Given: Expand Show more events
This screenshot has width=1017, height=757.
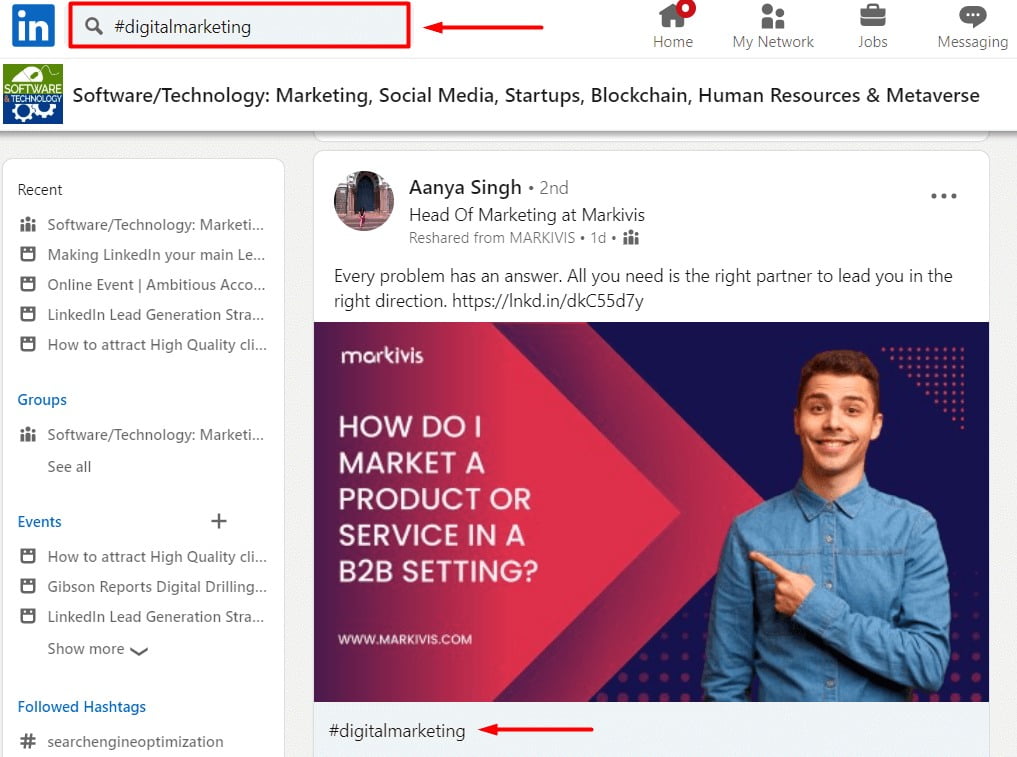Looking at the screenshot, I should click(98, 649).
